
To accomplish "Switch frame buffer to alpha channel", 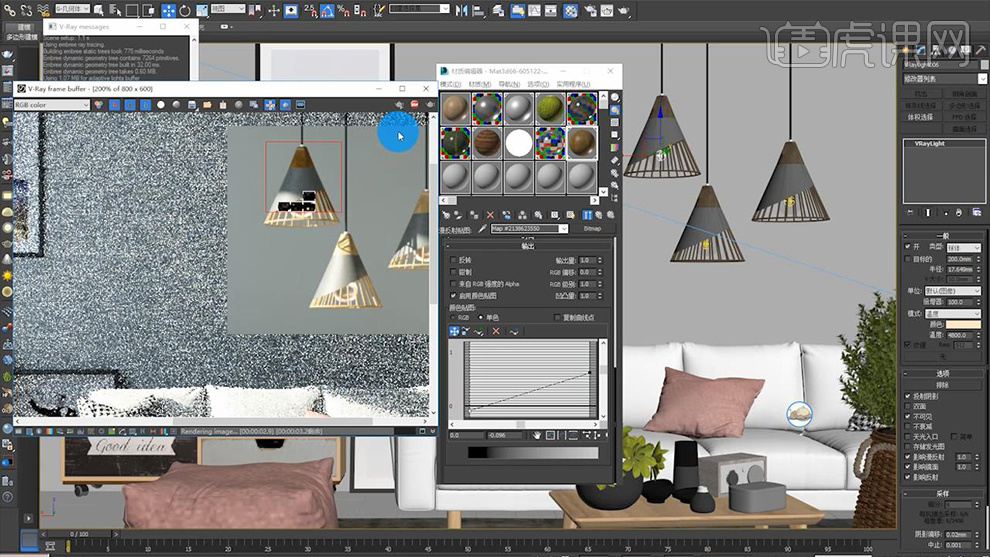I will (x=161, y=105).
